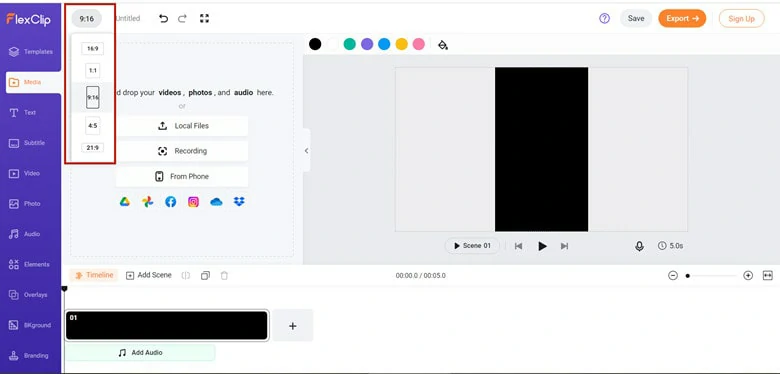
Task: Click the undo arrow icon
Action: (x=163, y=19)
